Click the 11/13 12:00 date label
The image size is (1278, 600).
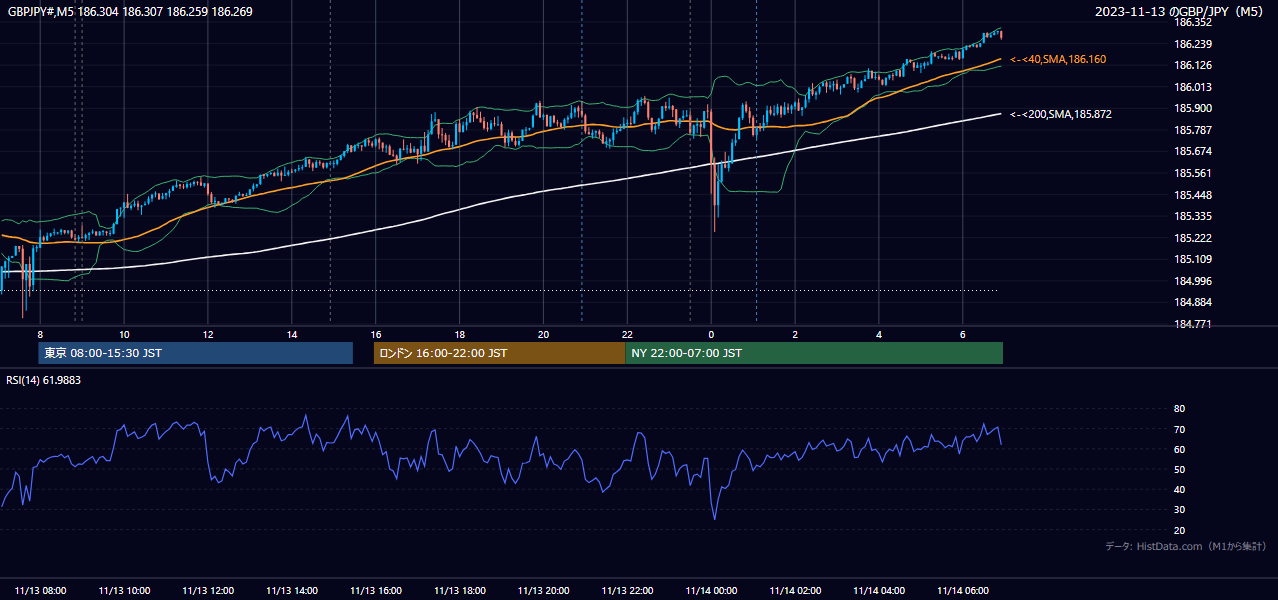(208, 591)
